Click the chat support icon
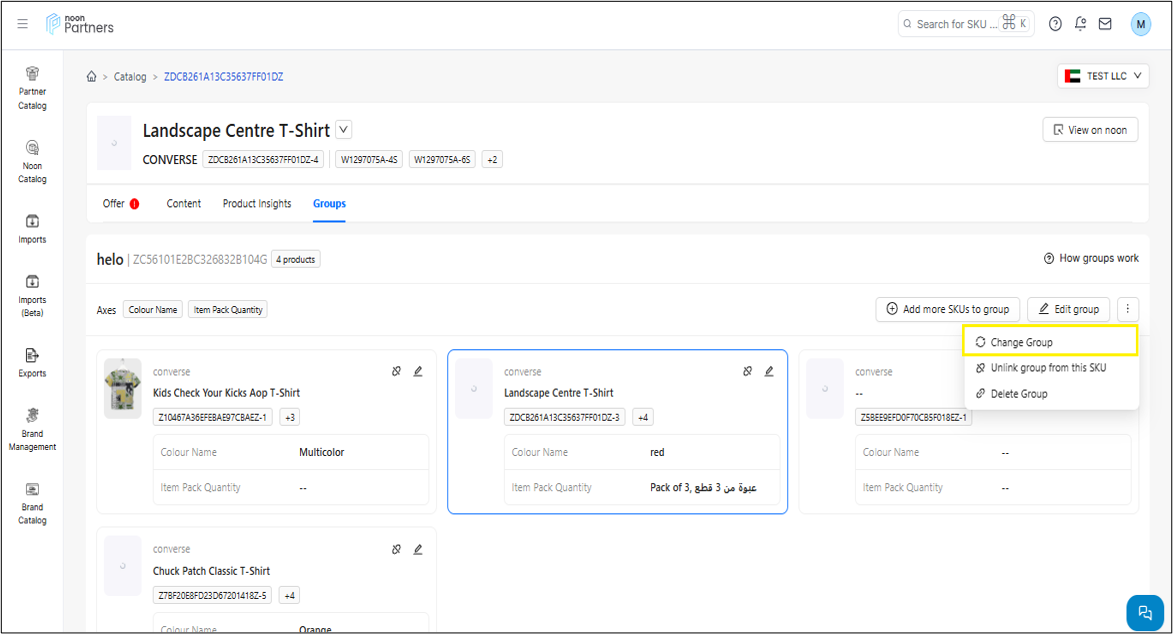The image size is (1173, 635). tap(1145, 613)
